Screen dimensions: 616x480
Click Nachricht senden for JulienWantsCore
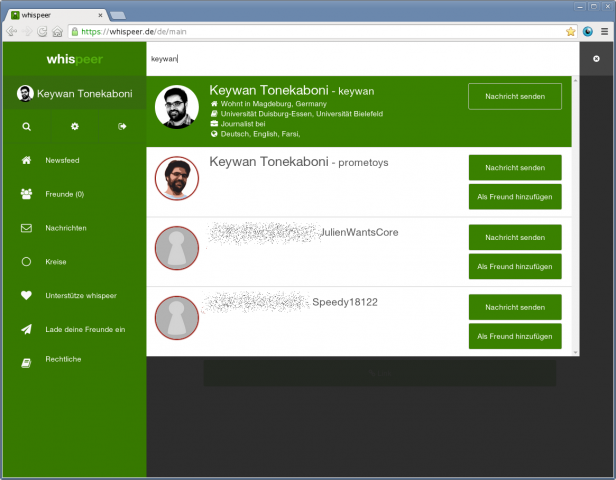coord(514,237)
